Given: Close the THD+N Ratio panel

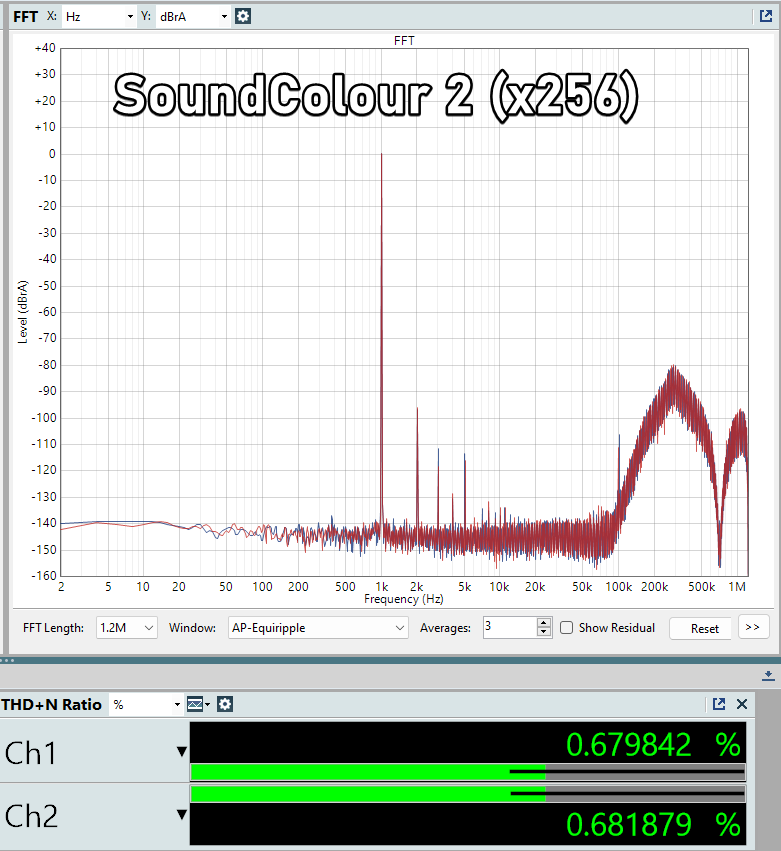Looking at the screenshot, I should pyautogui.click(x=742, y=704).
